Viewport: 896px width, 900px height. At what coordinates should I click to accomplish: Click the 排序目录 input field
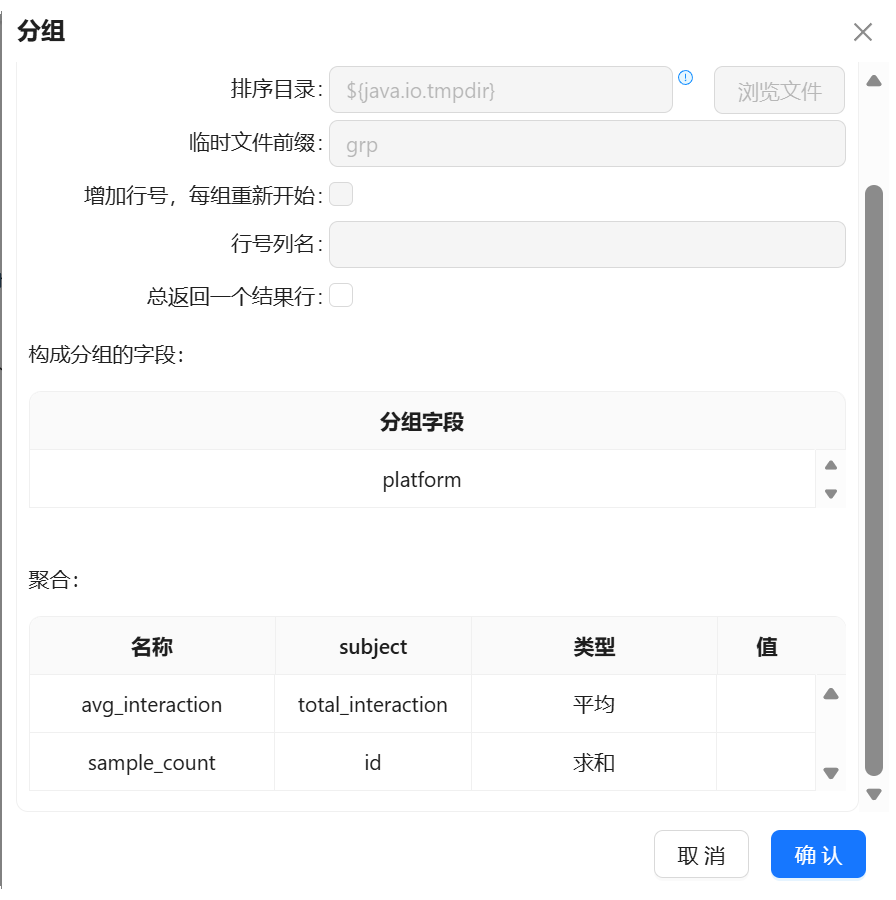[x=501, y=90]
